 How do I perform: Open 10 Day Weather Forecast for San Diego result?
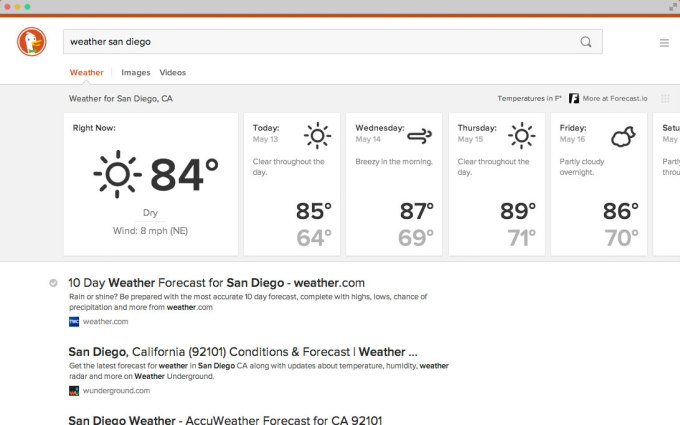(217, 283)
